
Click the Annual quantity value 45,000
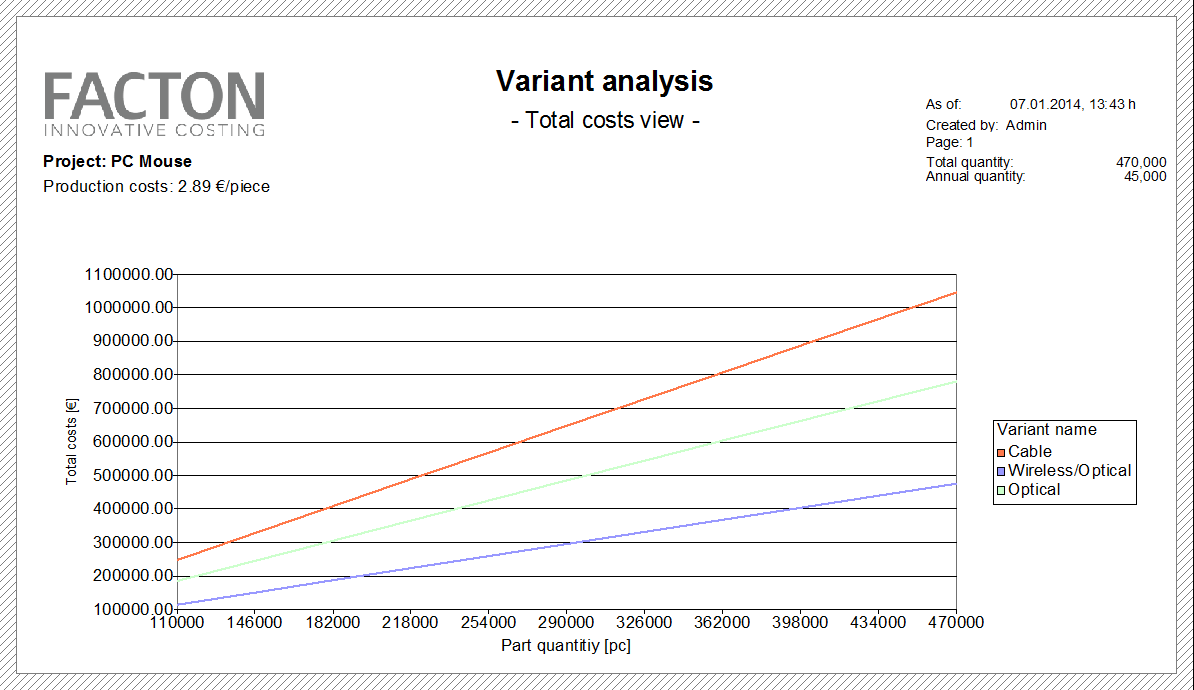pyautogui.click(x=1144, y=176)
